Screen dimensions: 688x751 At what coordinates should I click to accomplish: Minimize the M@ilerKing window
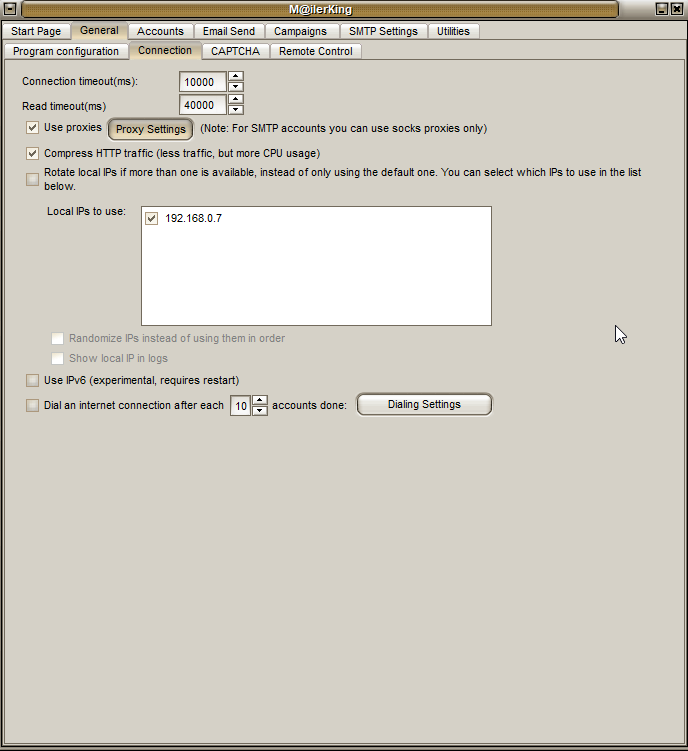tap(662, 9)
